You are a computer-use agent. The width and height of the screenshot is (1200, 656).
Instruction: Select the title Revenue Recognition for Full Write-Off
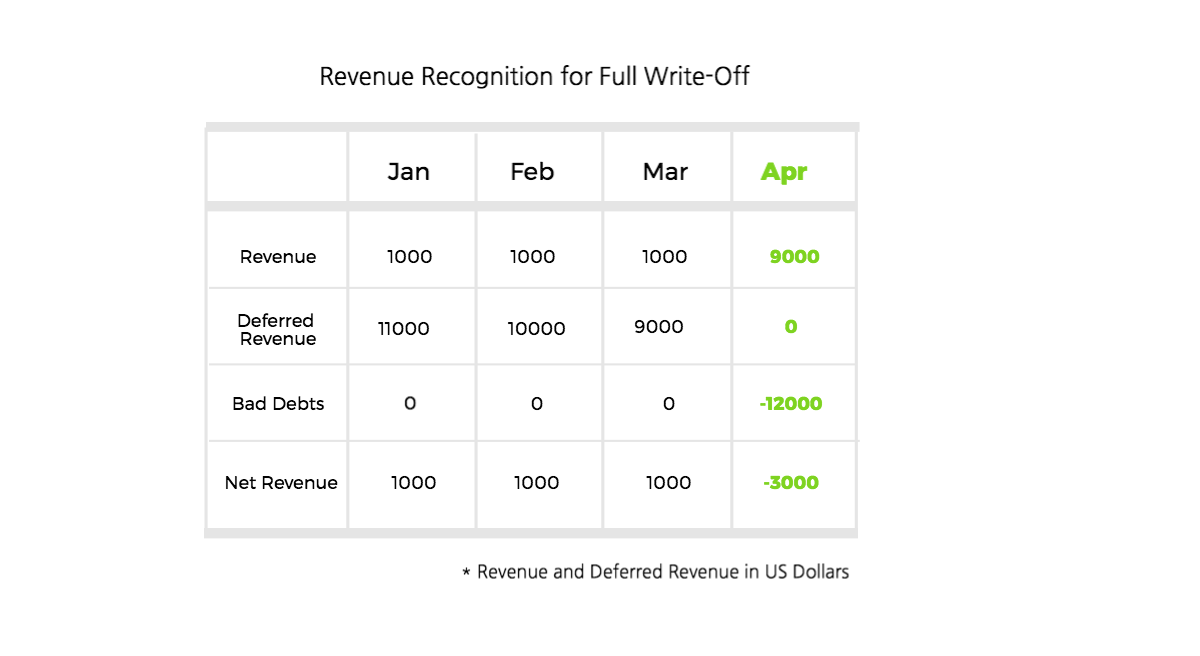(534, 76)
